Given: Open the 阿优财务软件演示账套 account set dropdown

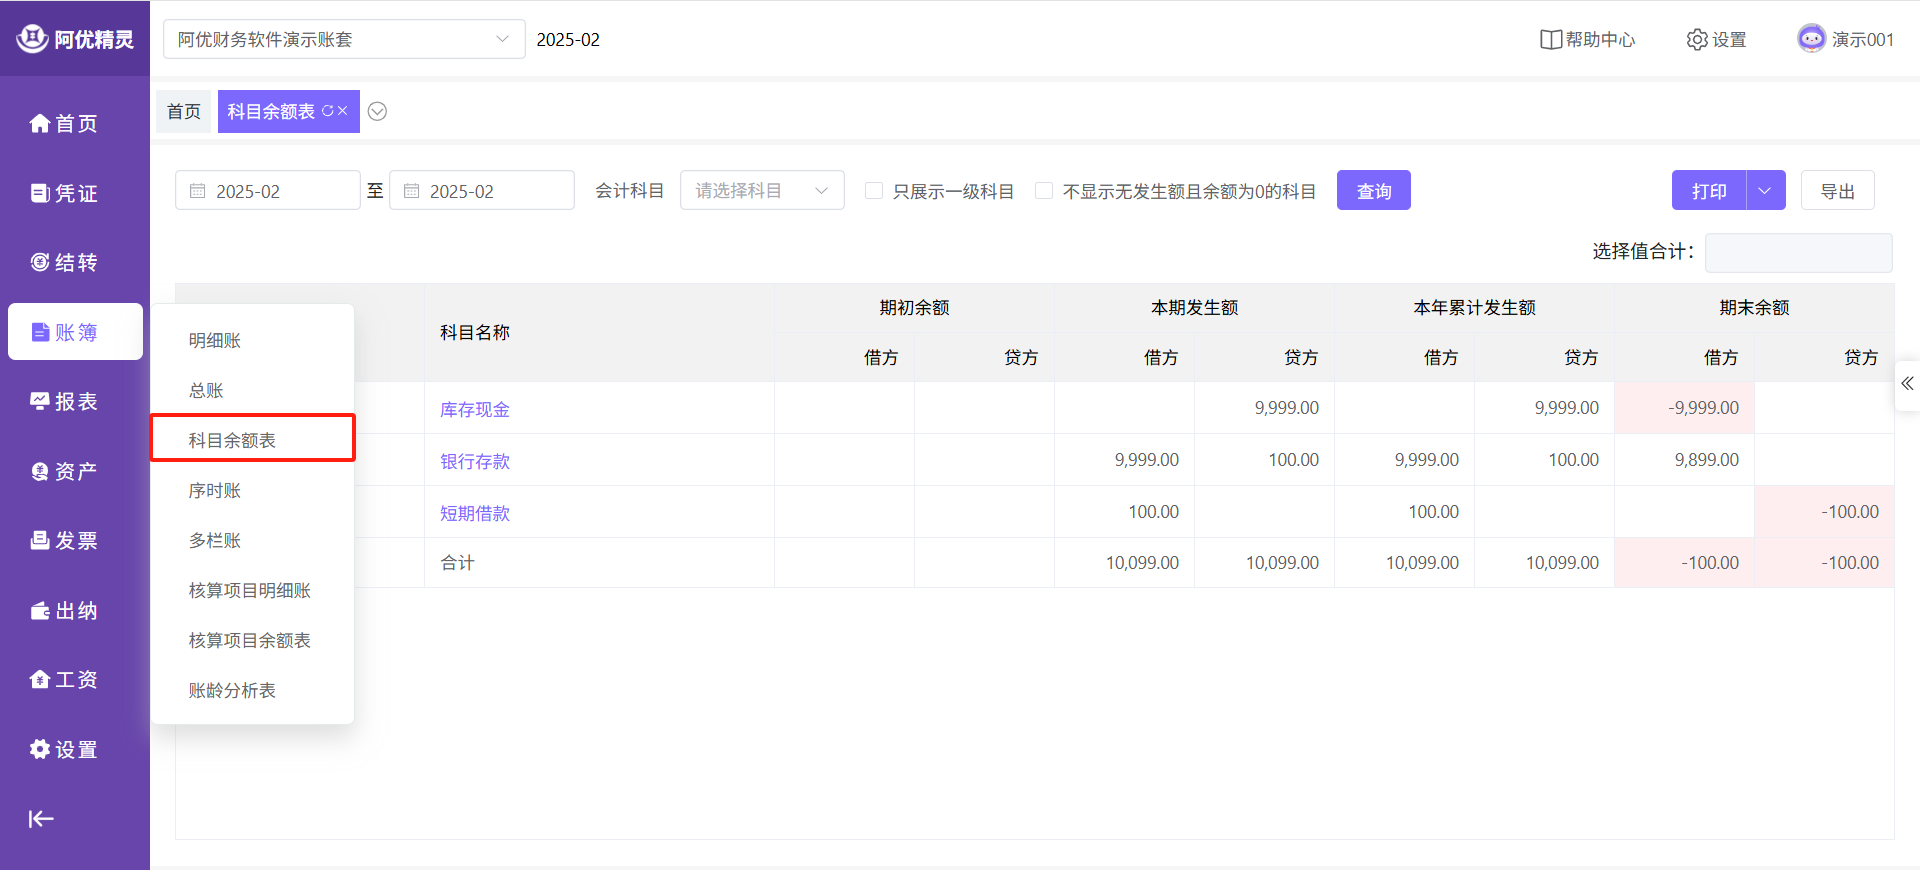Looking at the screenshot, I should coord(343,39).
